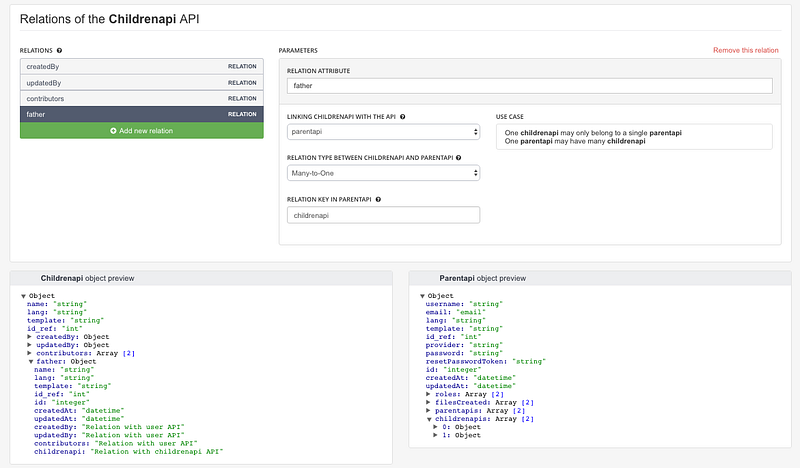Click help icon beside Relation Key in Parentapi
Viewport: 800px width, 468px height.
pos(378,200)
